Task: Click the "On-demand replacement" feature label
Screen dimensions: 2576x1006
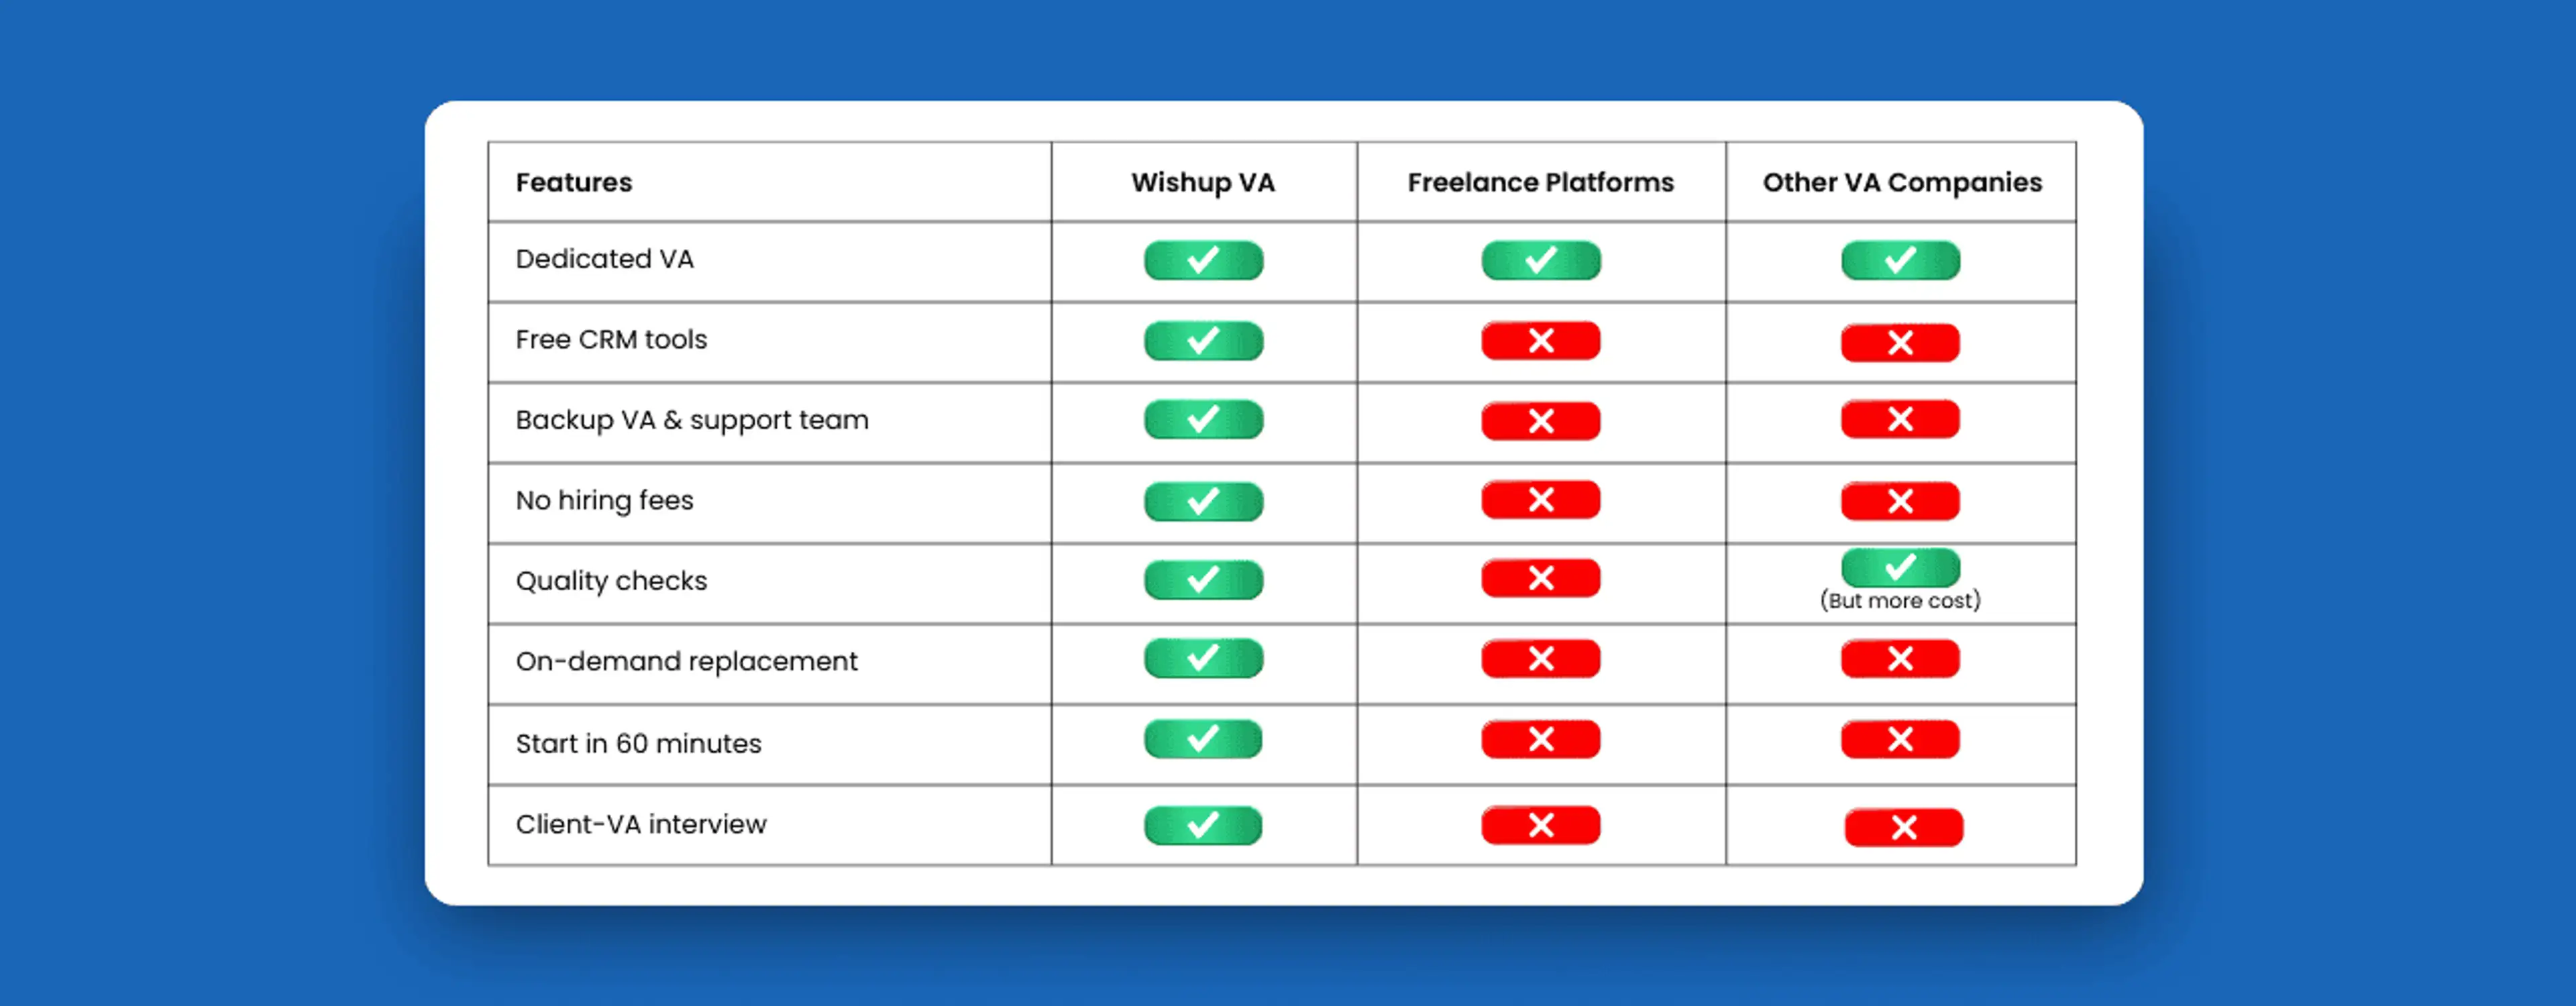Action: point(686,661)
